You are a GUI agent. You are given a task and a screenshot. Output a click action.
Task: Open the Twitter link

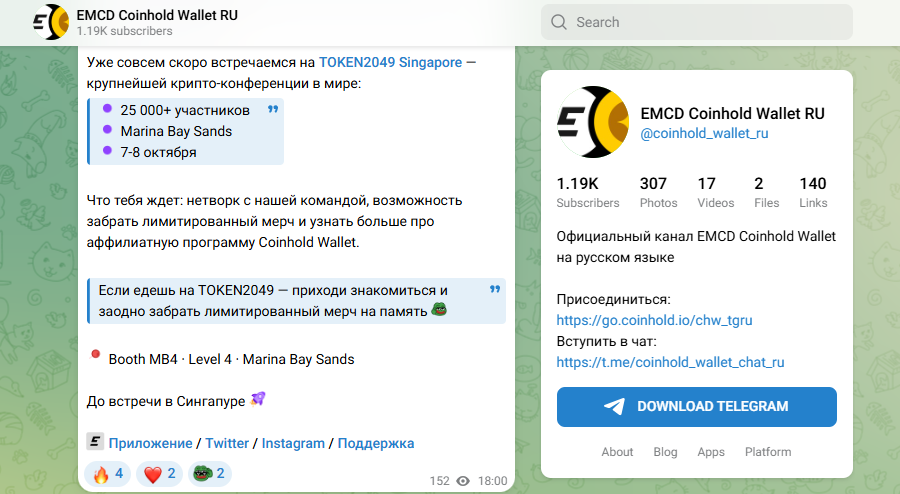227,444
